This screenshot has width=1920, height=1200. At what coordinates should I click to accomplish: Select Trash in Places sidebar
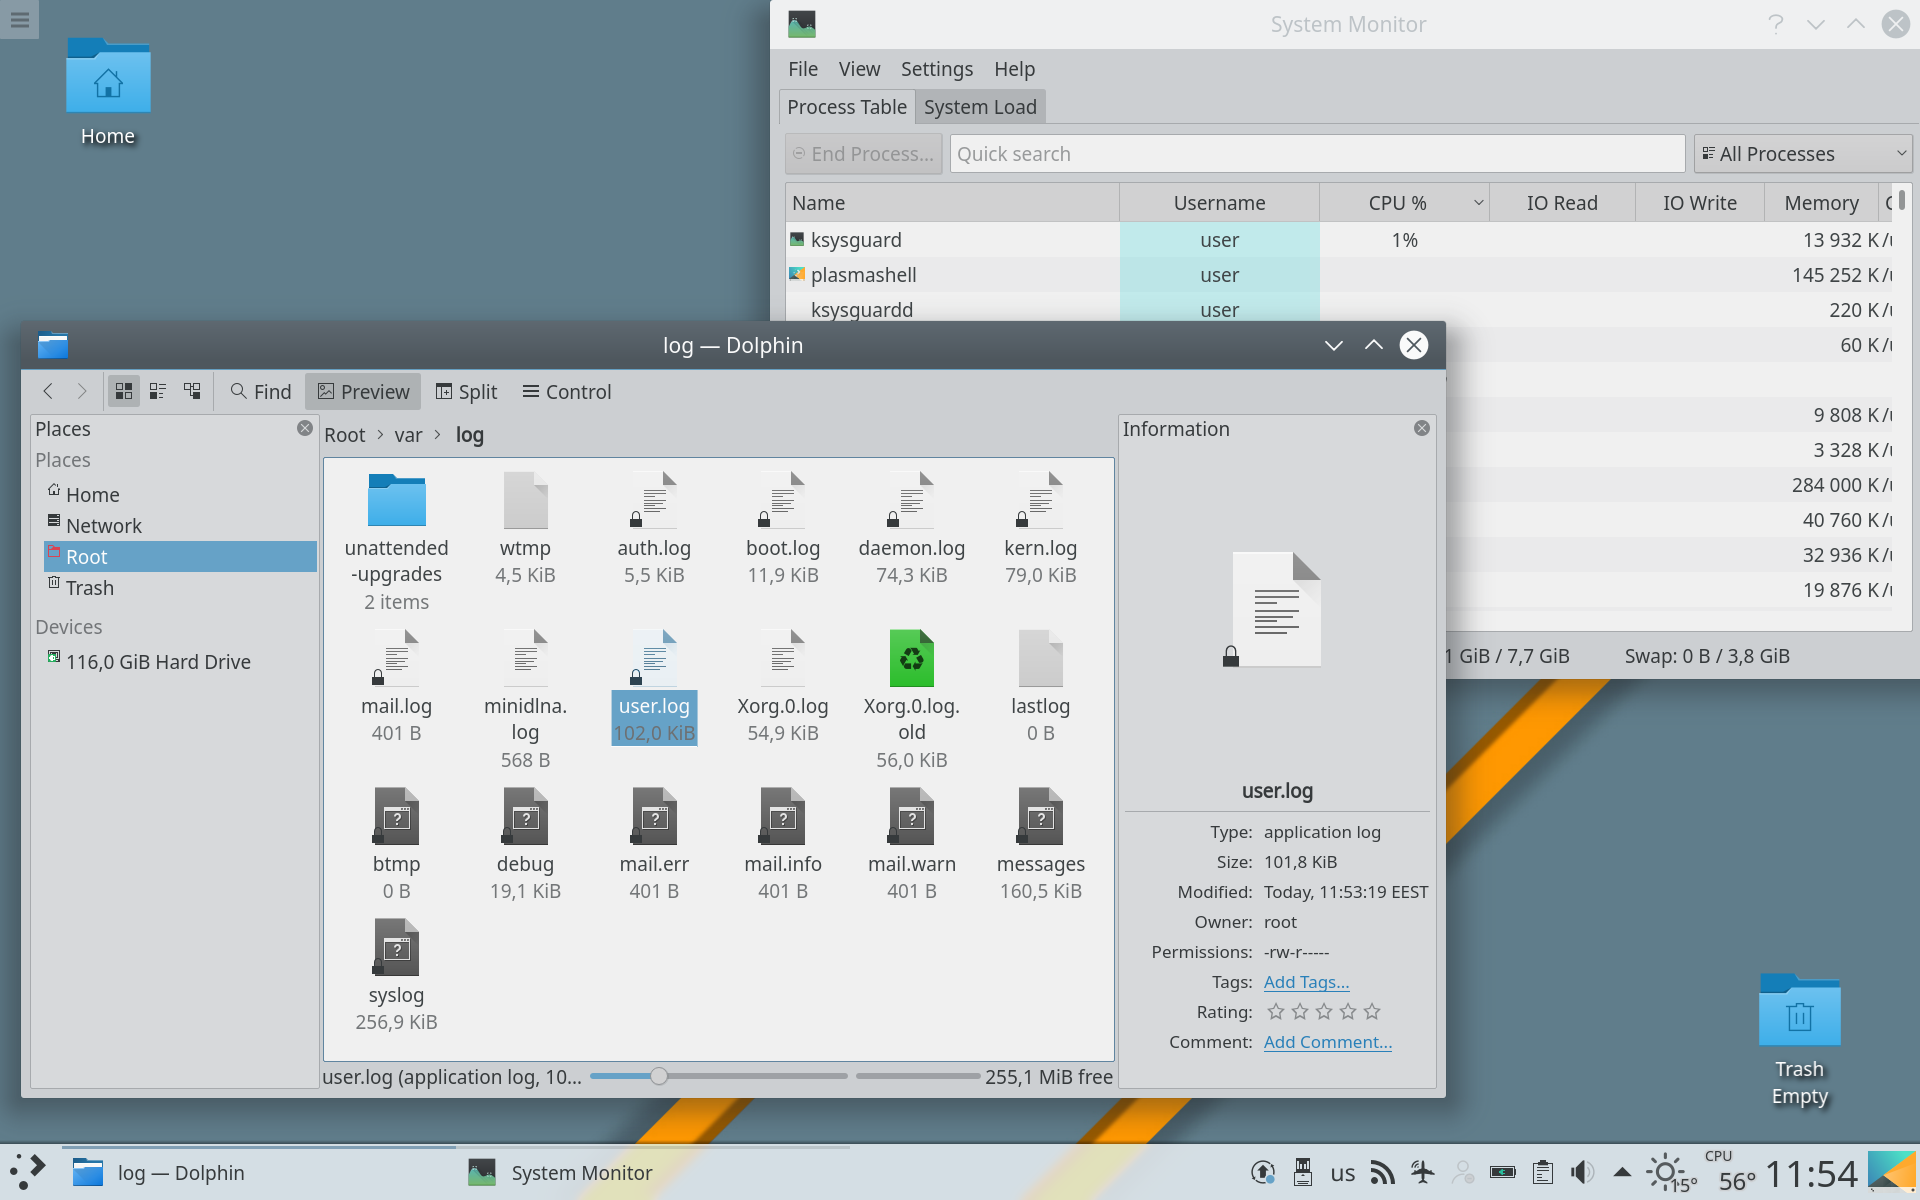click(x=180, y=587)
